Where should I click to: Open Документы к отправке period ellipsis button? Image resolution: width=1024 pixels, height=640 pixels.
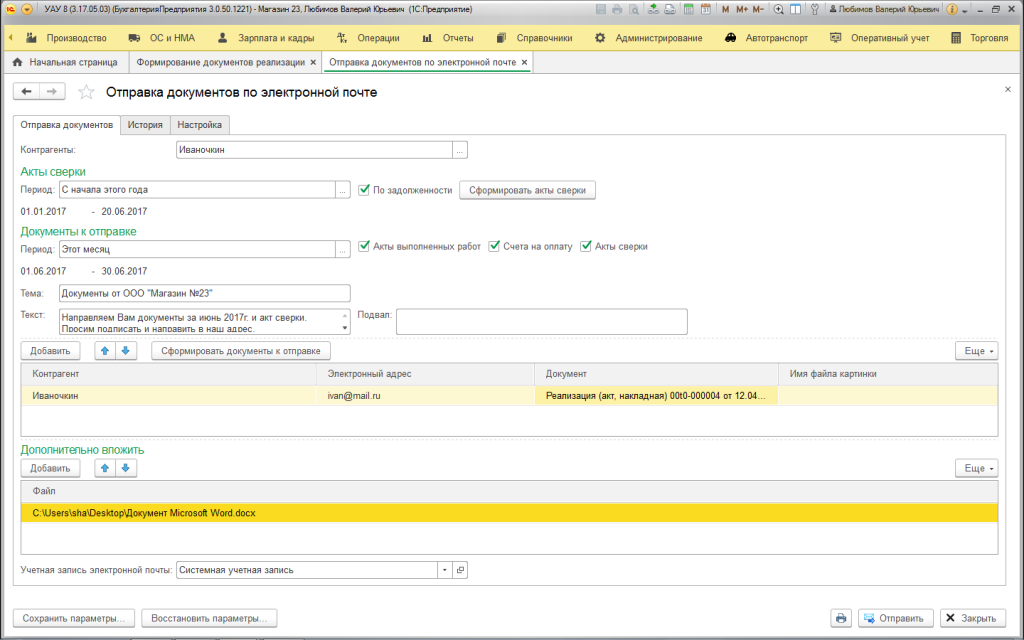pyautogui.click(x=343, y=249)
